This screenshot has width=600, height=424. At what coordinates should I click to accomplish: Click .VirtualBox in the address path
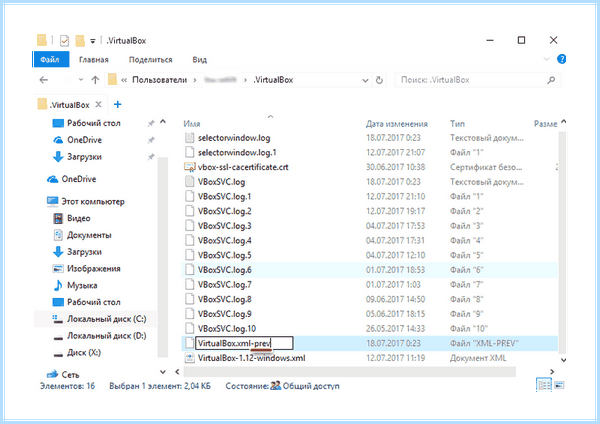click(273, 80)
